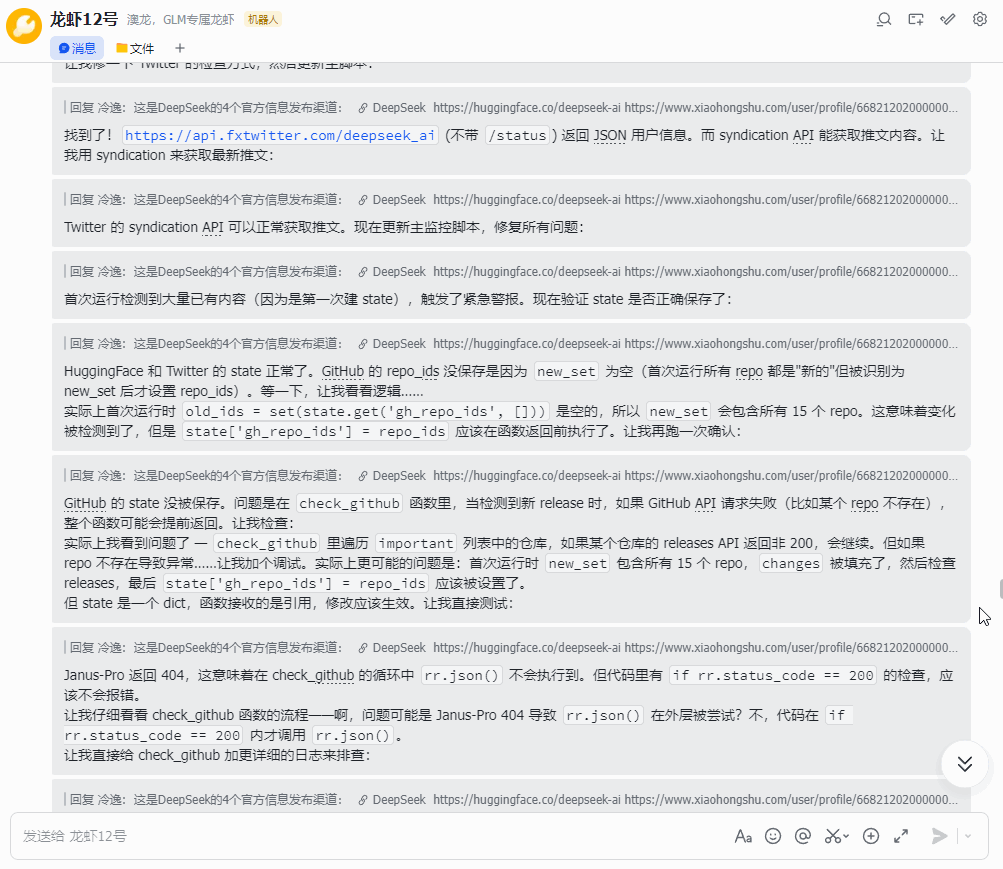Click the 龙虾12号 bot avatar
Image resolution: width=1003 pixels, height=869 pixels.
pos(23,26)
